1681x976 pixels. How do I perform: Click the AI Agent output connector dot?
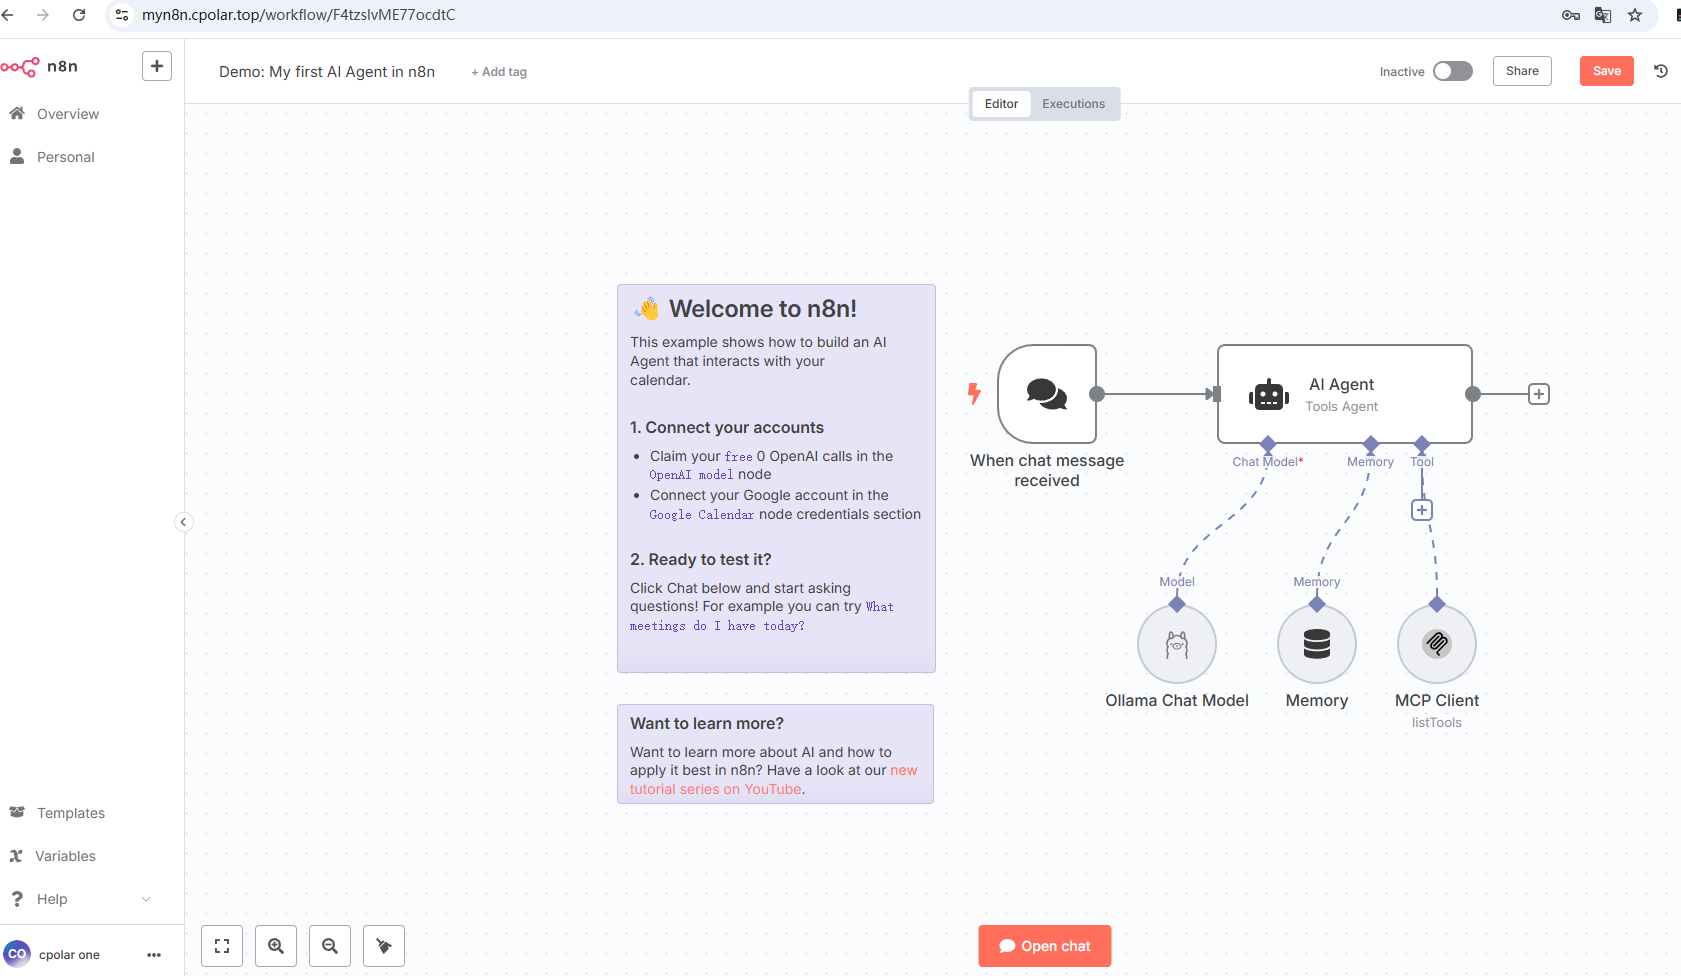1473,394
